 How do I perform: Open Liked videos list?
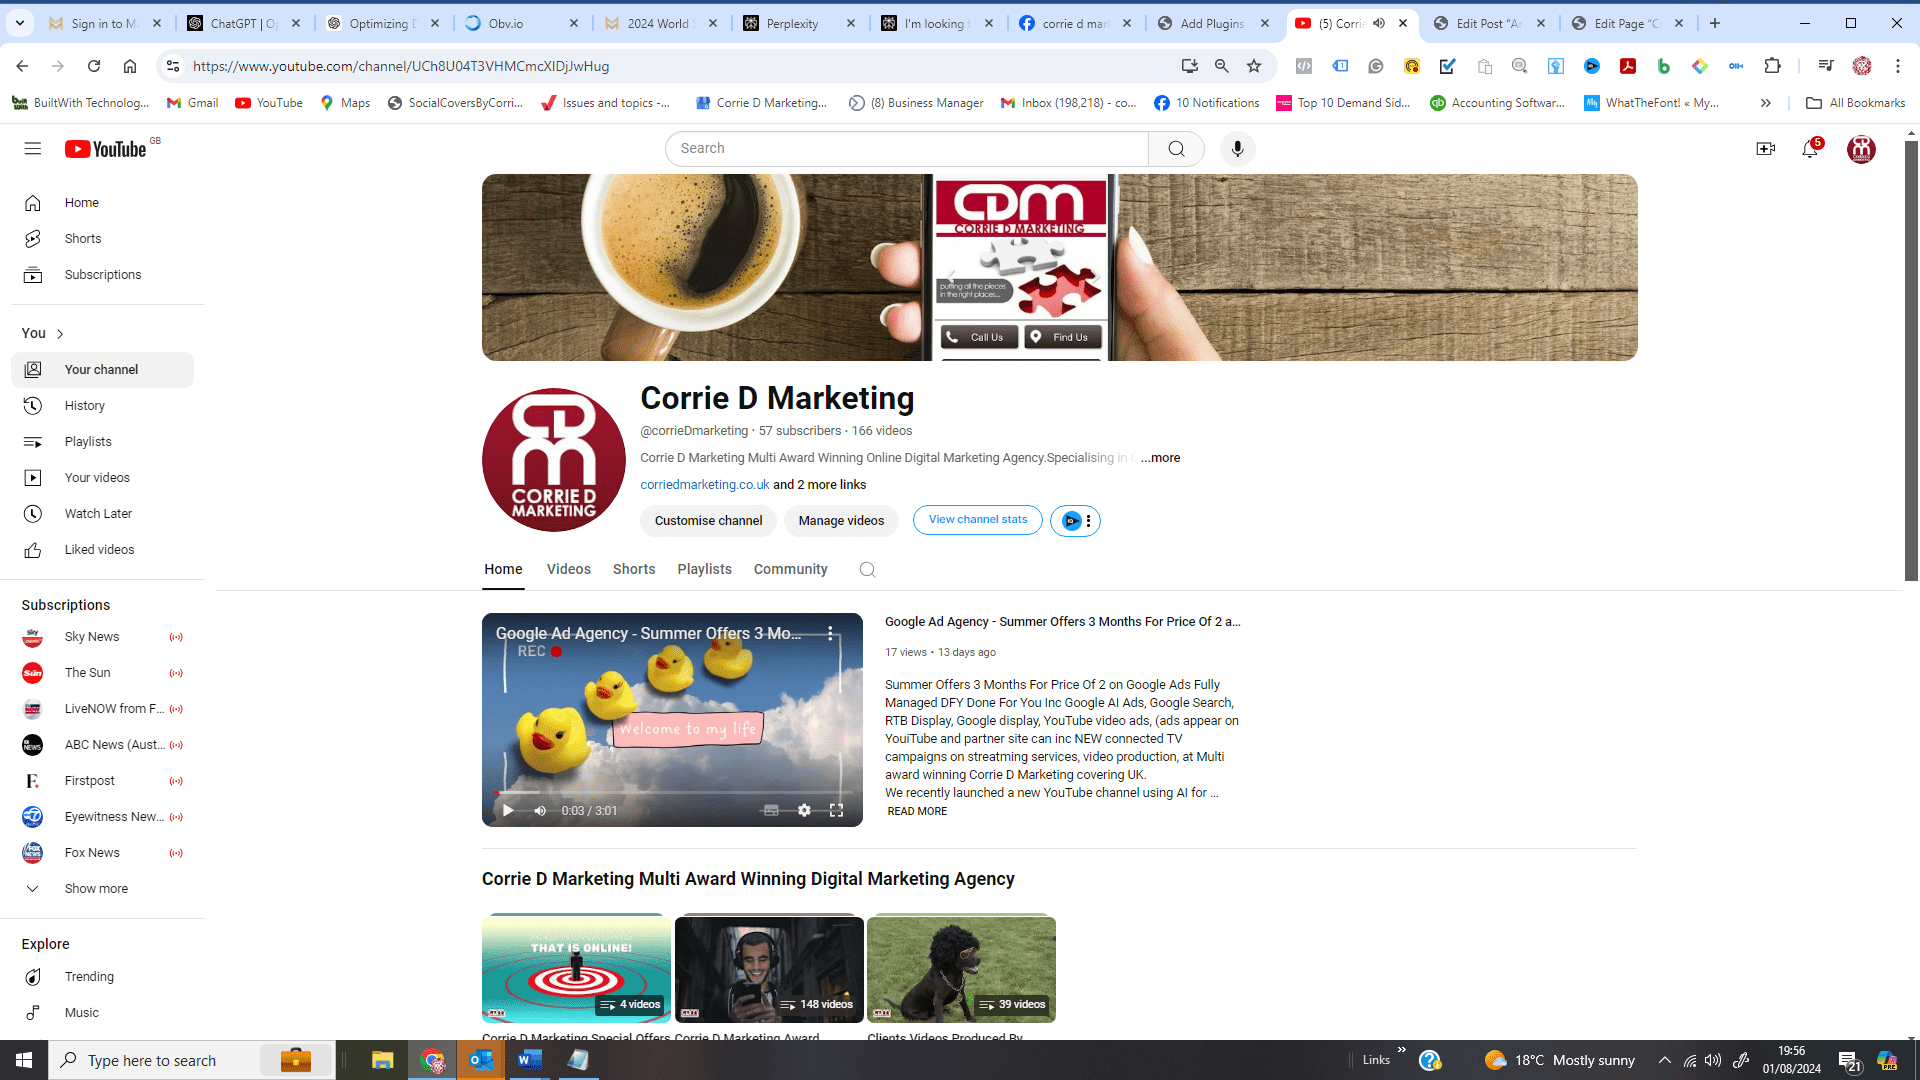tap(102, 550)
